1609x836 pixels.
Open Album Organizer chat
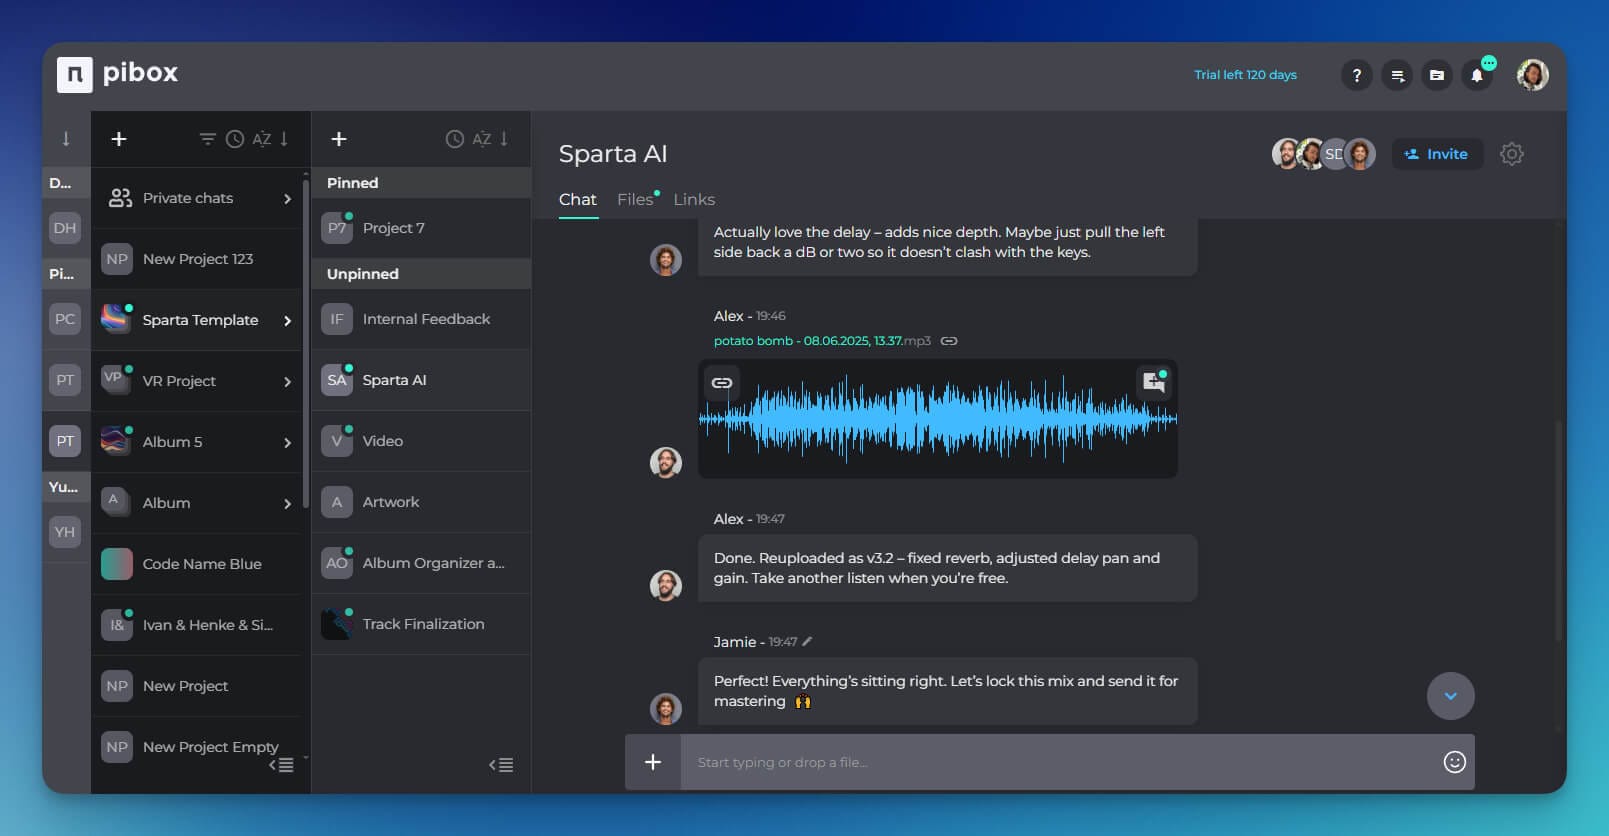tap(421, 563)
